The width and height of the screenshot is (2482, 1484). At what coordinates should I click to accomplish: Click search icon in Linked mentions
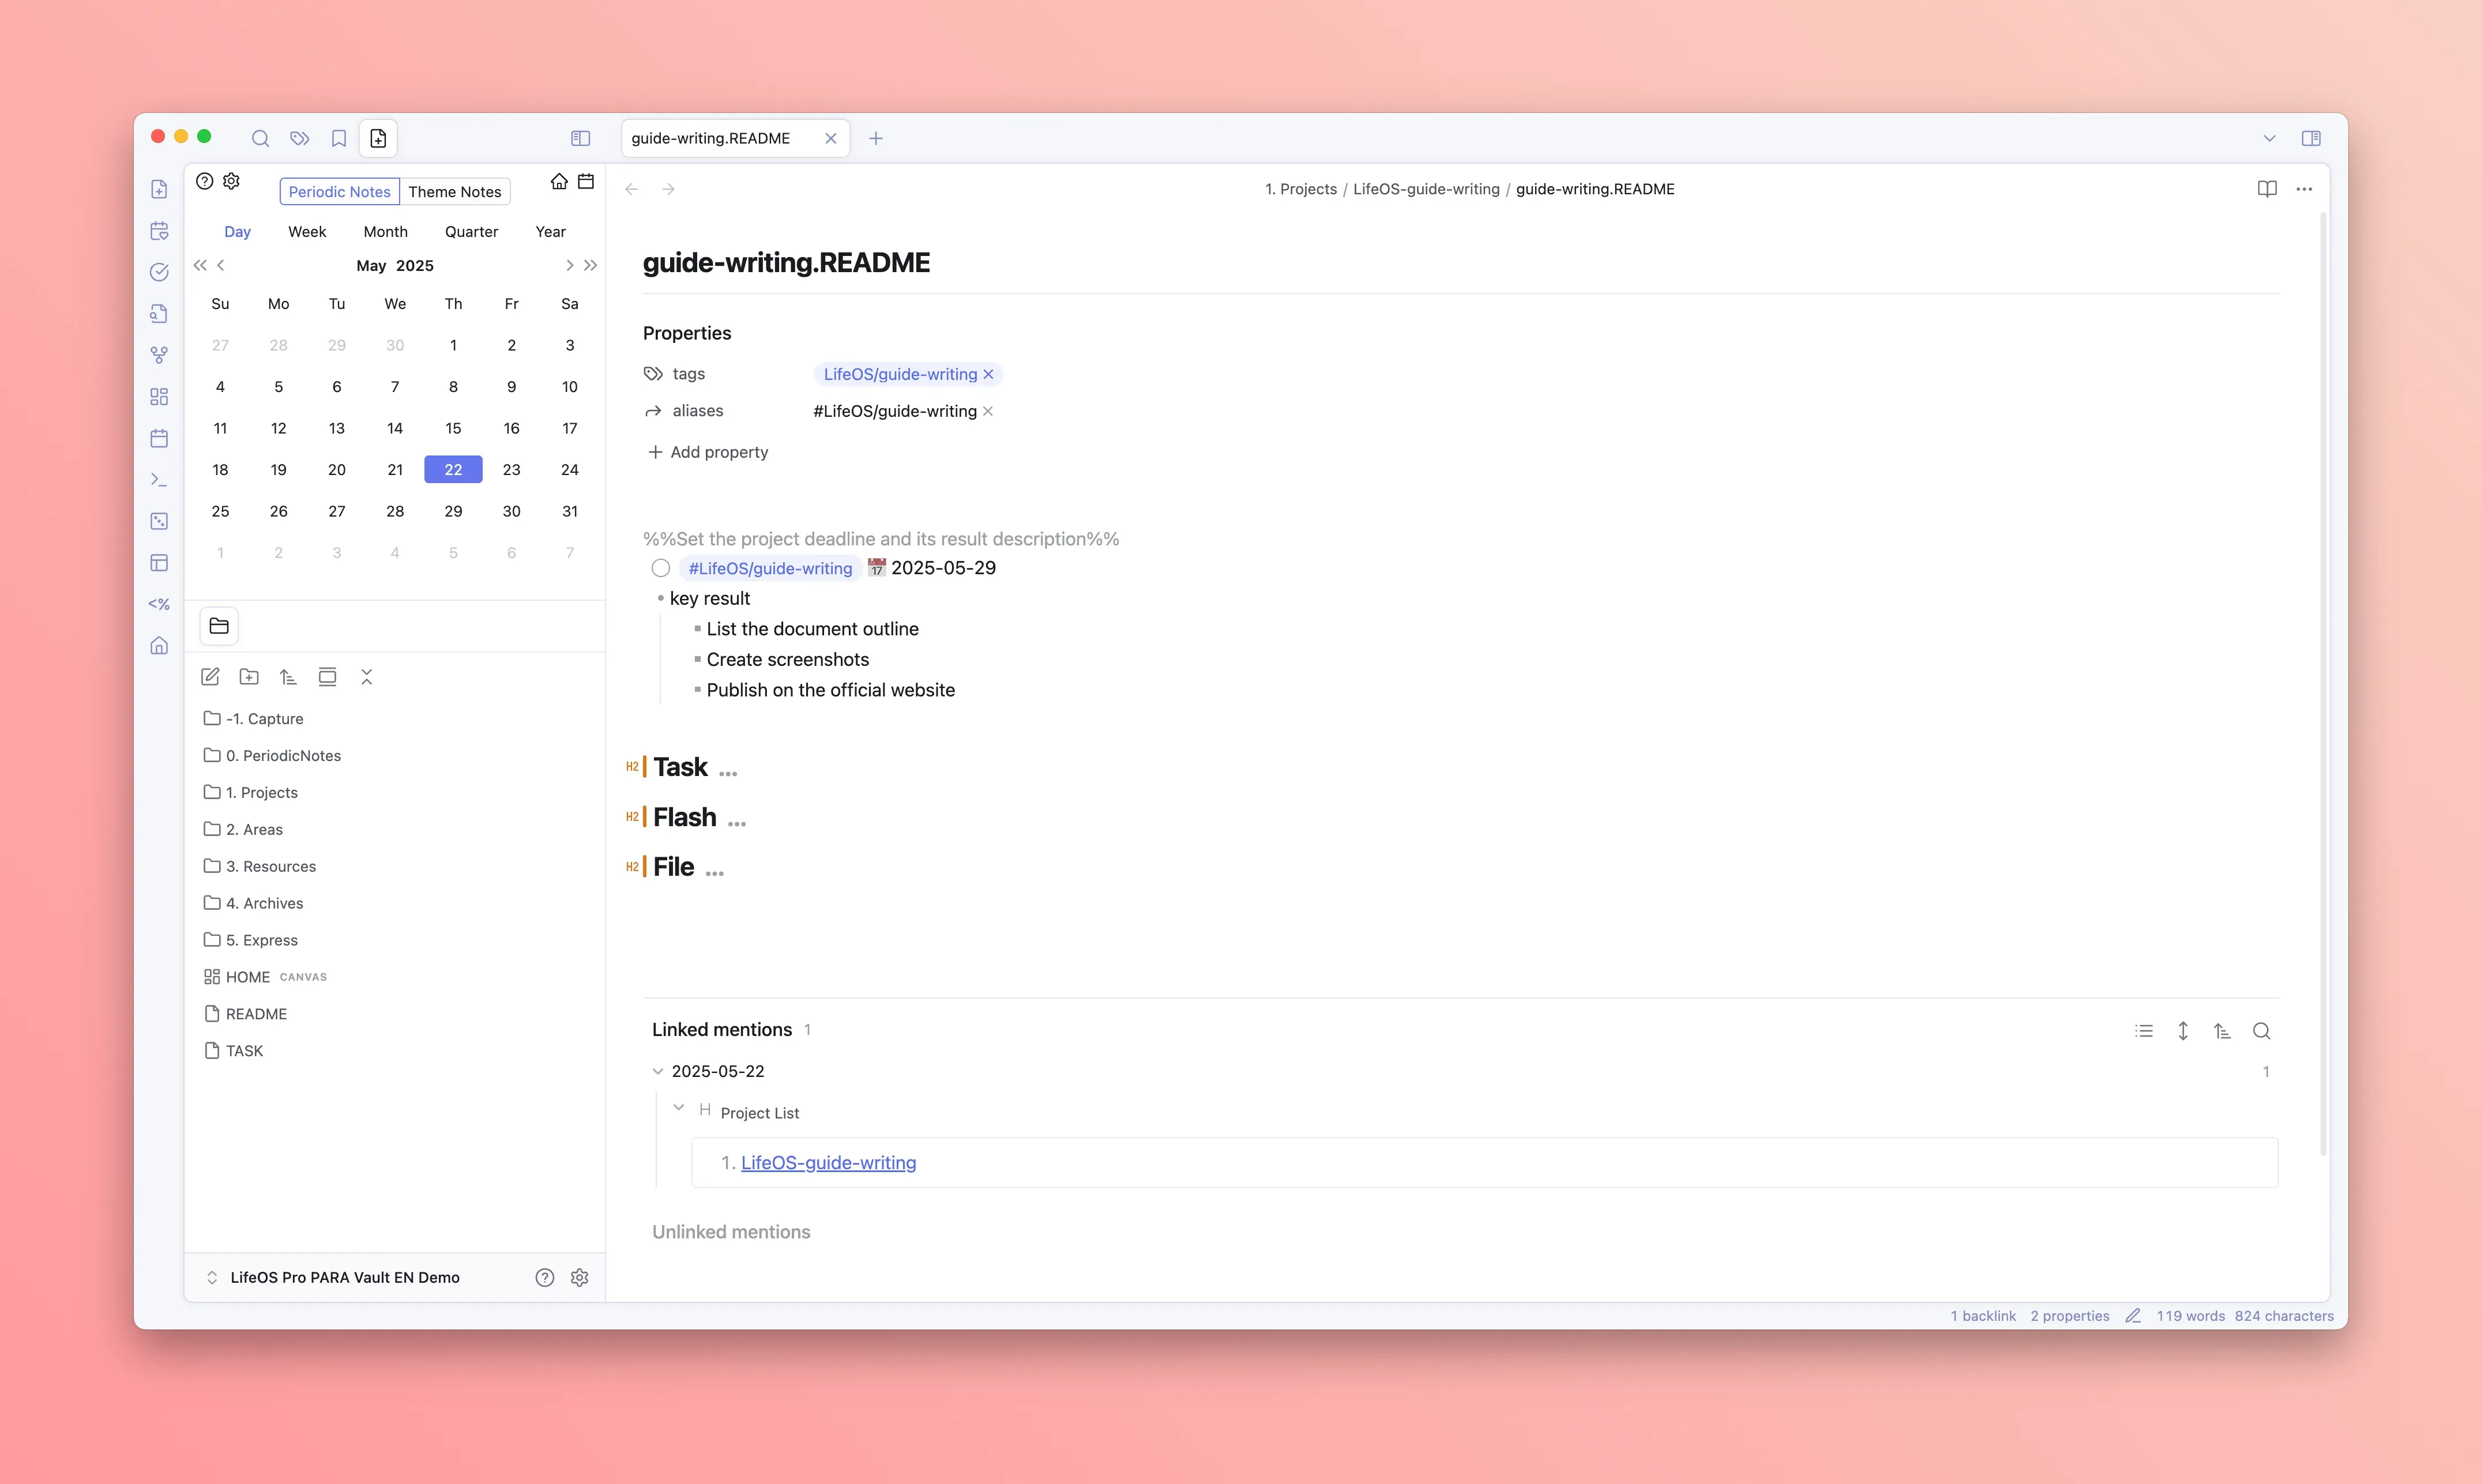[2261, 1031]
